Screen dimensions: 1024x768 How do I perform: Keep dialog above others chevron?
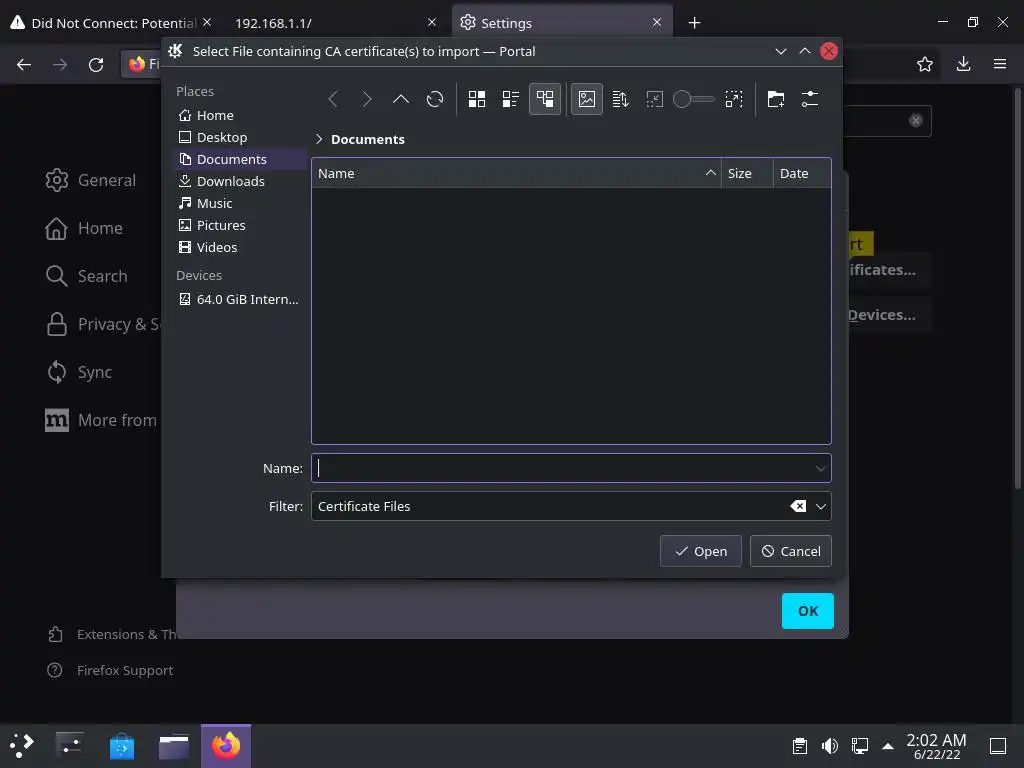pyautogui.click(x=805, y=52)
